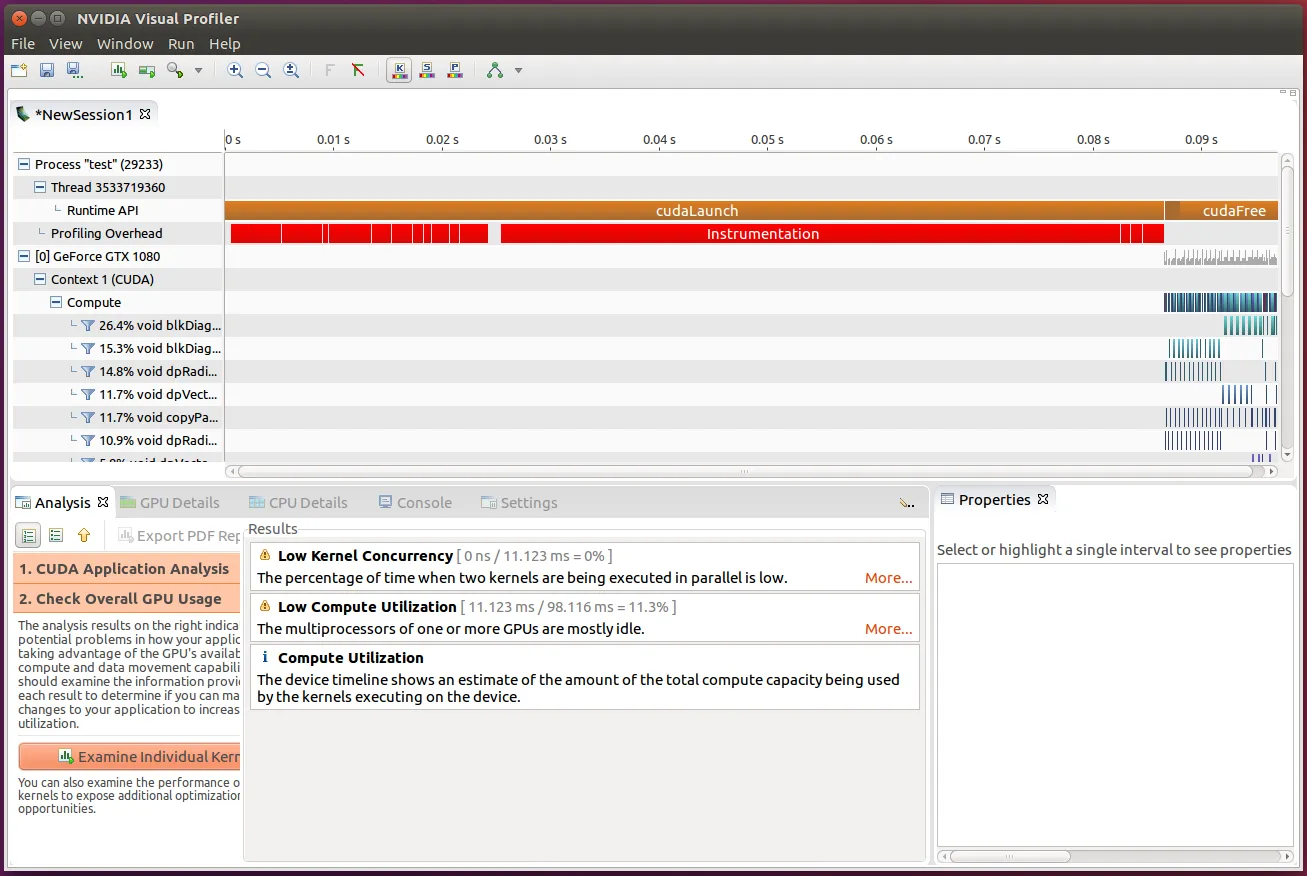Open the Help menu
The width and height of the screenshot is (1307, 876).
tap(225, 43)
